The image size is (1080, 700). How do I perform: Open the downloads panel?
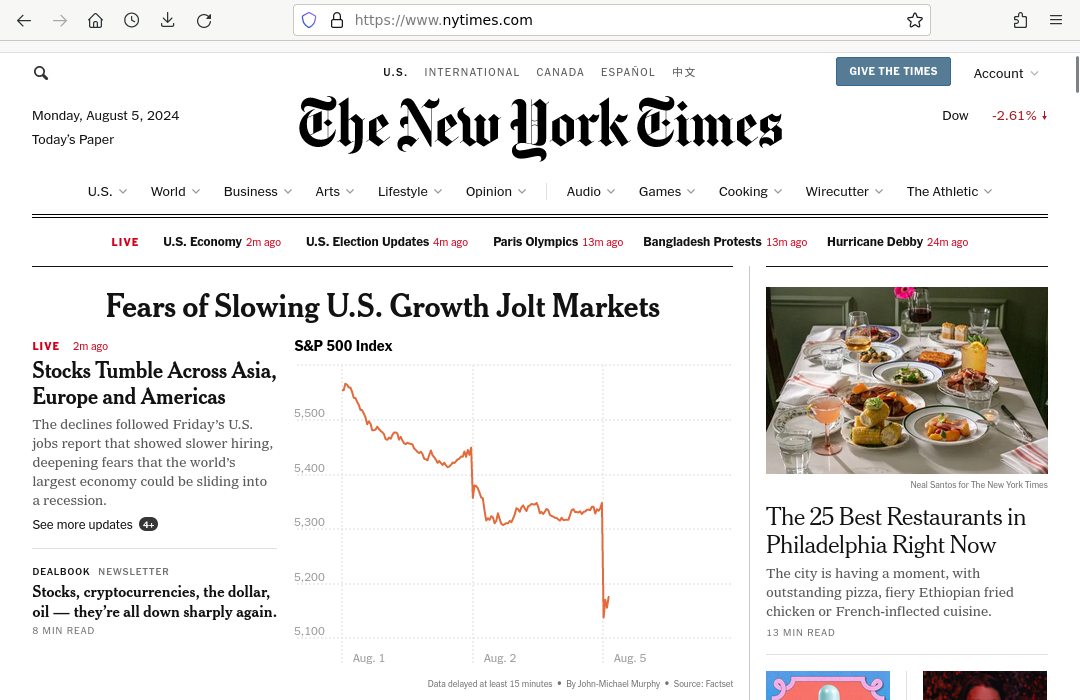point(167,20)
